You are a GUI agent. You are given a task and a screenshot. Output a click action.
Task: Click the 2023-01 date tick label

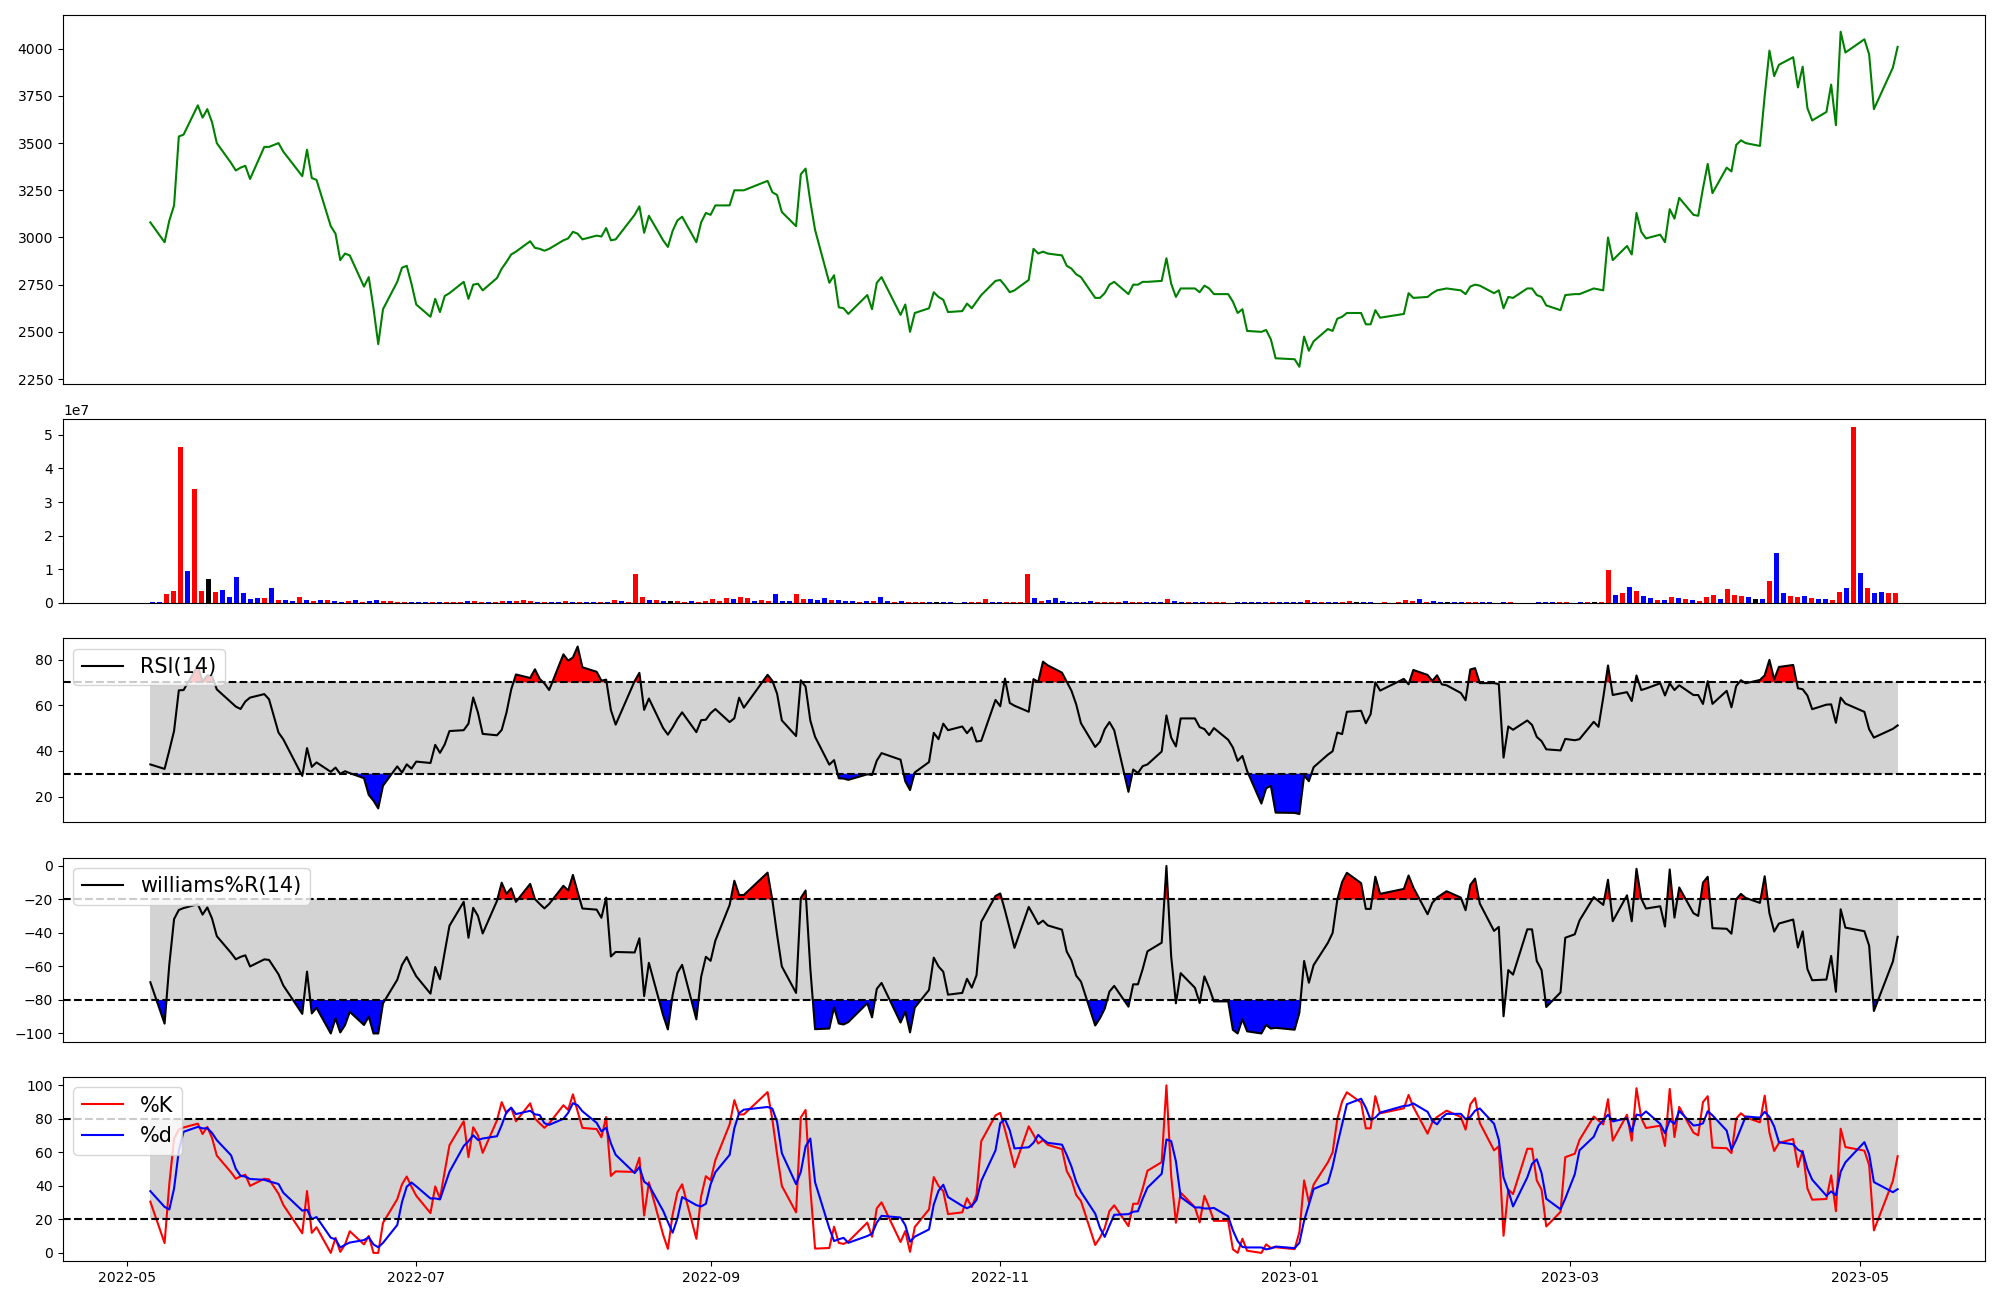click(x=1291, y=1277)
